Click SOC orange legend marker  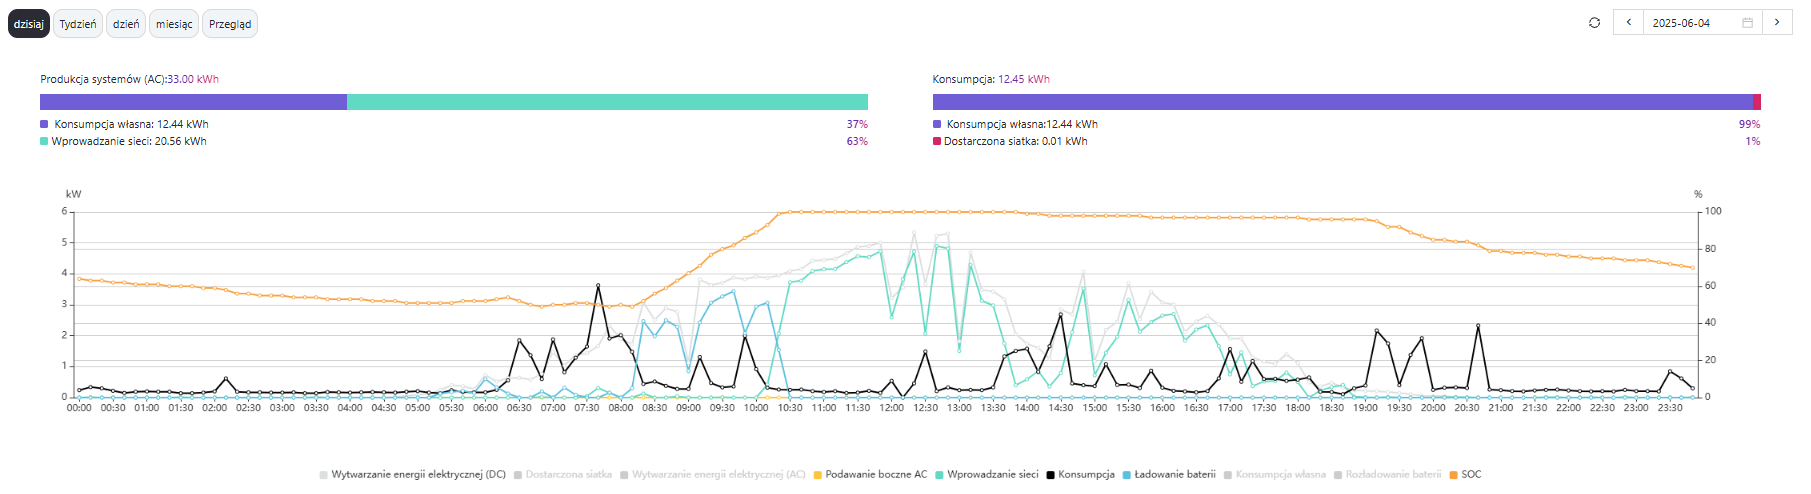point(1453,475)
